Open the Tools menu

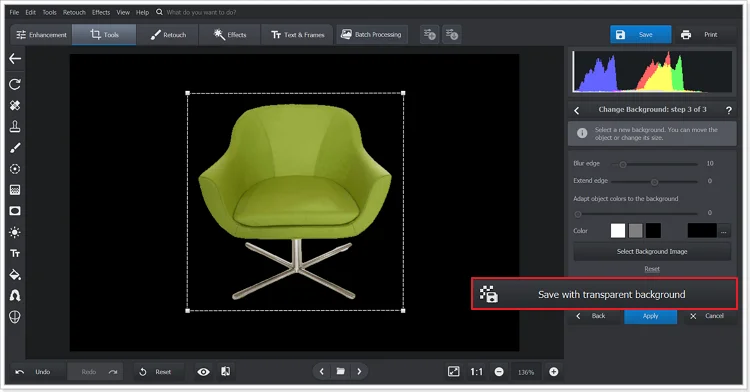pos(49,12)
